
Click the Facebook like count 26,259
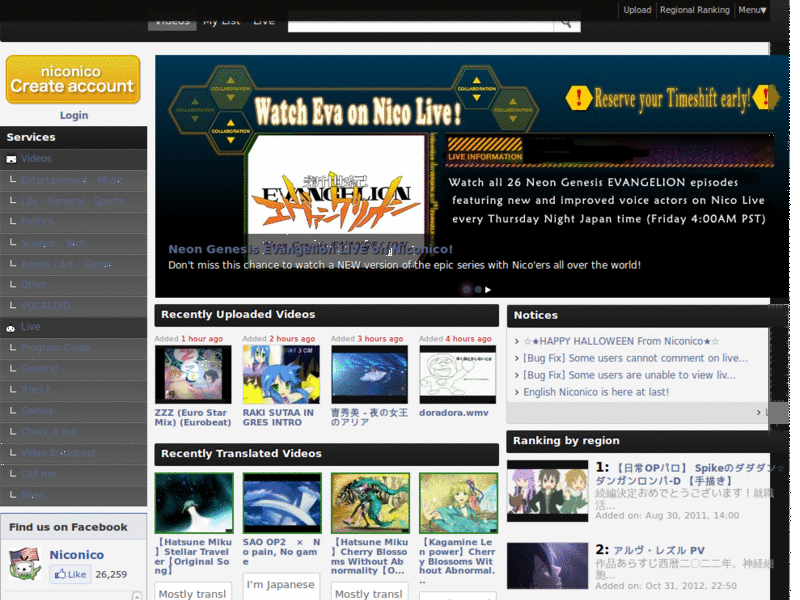[x=111, y=574]
